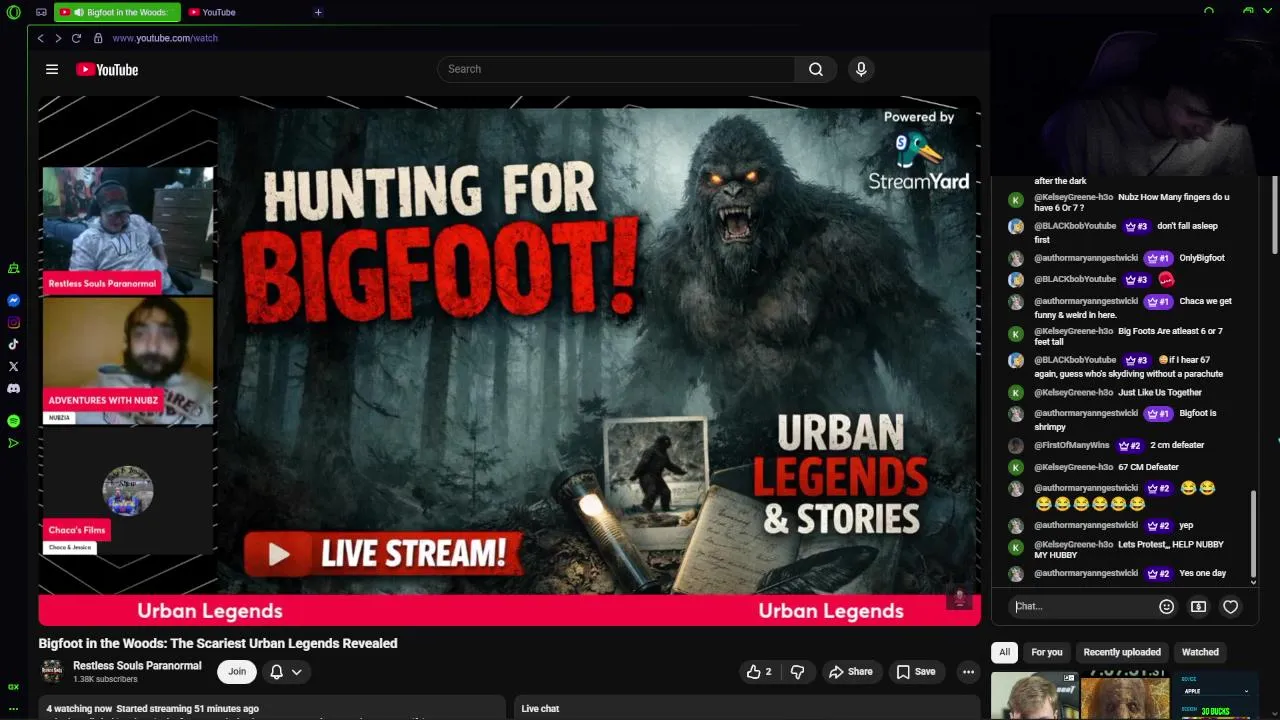Go back with the browser back arrow
This screenshot has height=720, width=1280.
[40, 38]
